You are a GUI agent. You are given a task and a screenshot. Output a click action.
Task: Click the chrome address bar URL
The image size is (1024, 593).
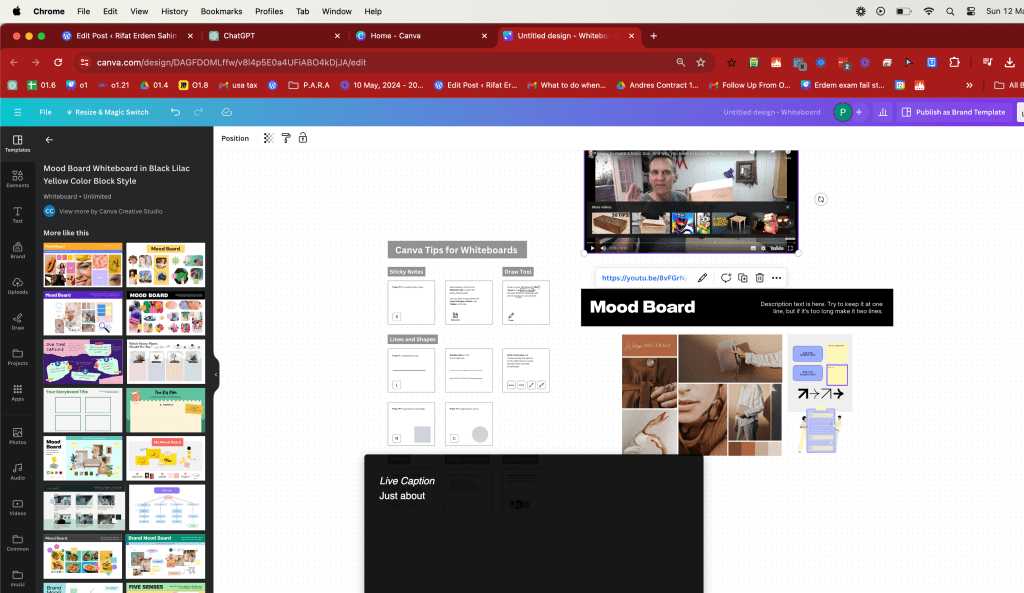tap(231, 63)
